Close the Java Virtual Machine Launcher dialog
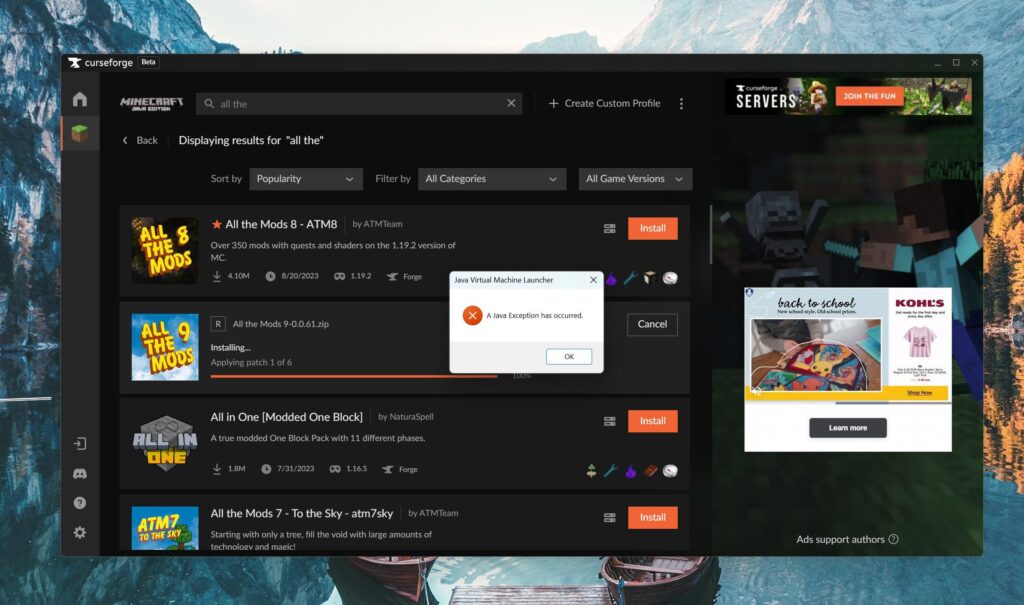 pyautogui.click(x=593, y=280)
